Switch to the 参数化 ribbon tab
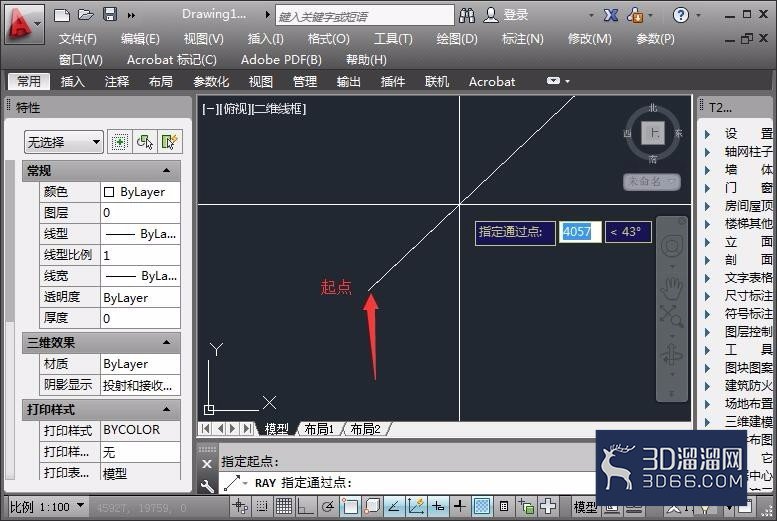777x521 pixels. pos(211,81)
